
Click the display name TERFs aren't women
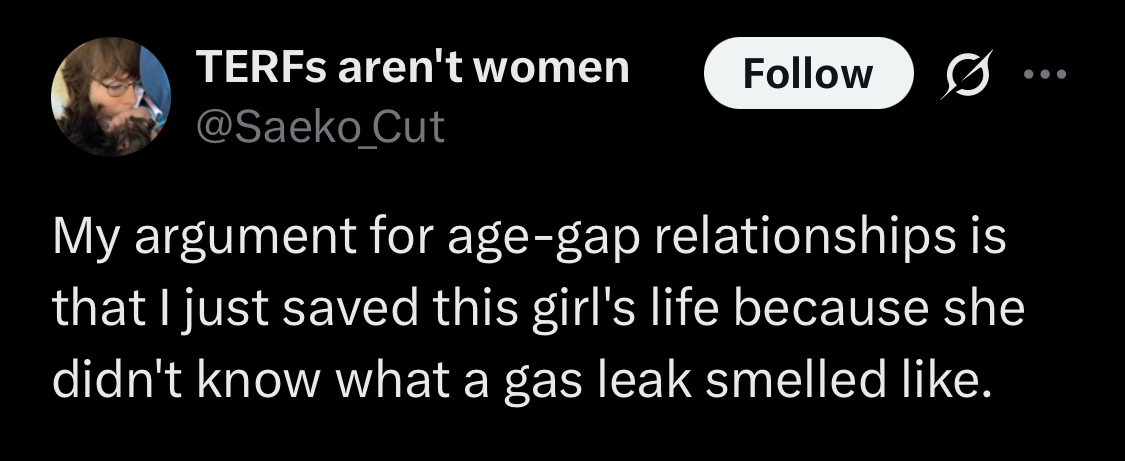pyautogui.click(x=412, y=68)
